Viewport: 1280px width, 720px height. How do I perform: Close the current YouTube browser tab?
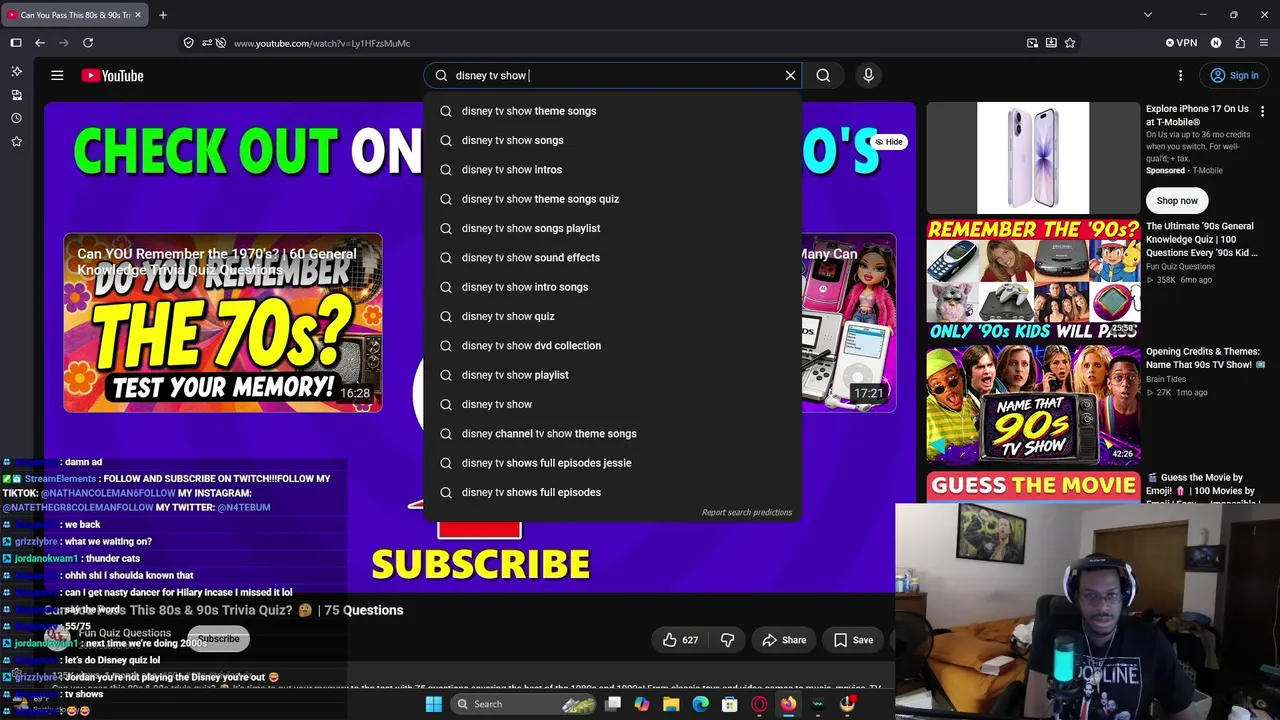point(138,15)
